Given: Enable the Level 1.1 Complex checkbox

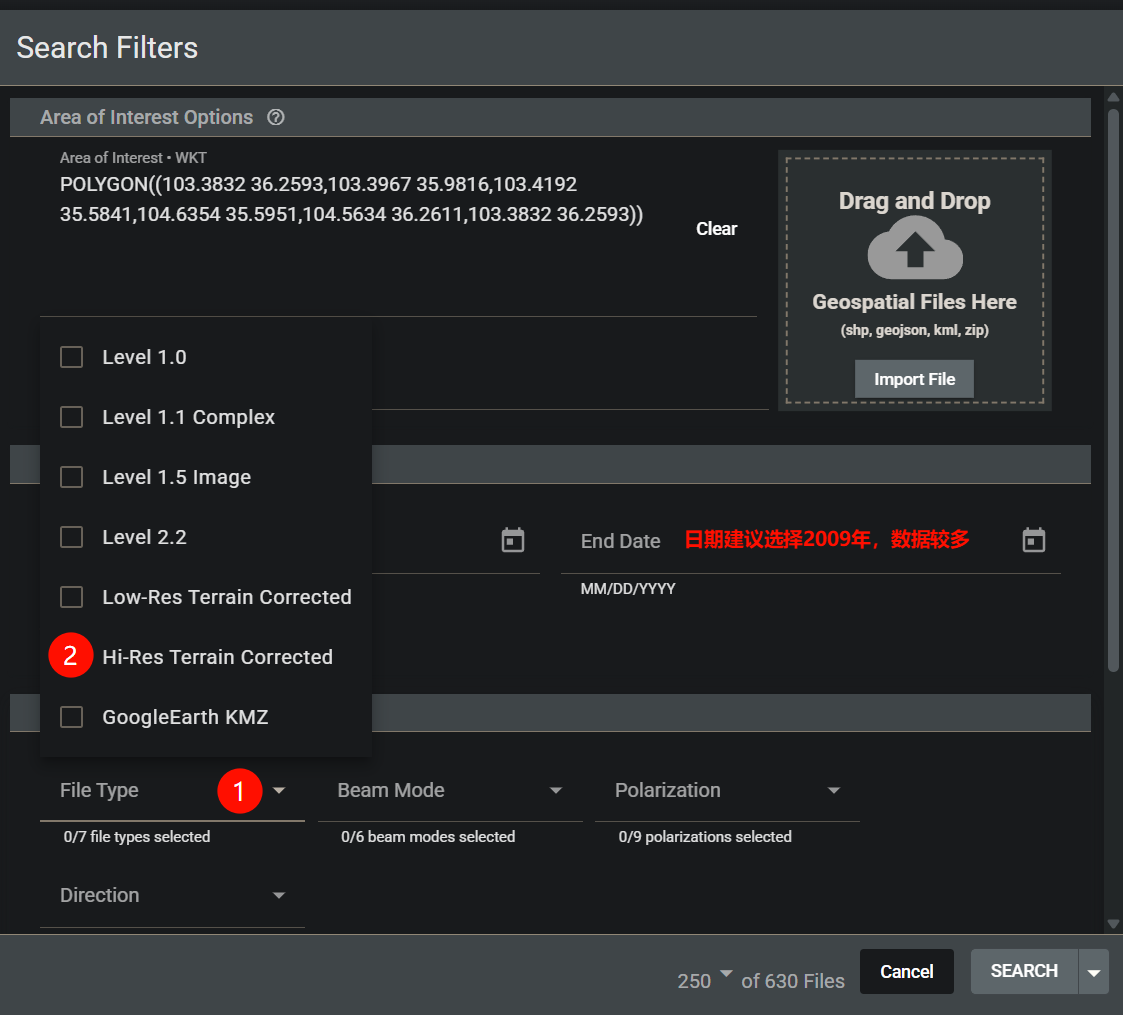Looking at the screenshot, I should click(x=72, y=417).
